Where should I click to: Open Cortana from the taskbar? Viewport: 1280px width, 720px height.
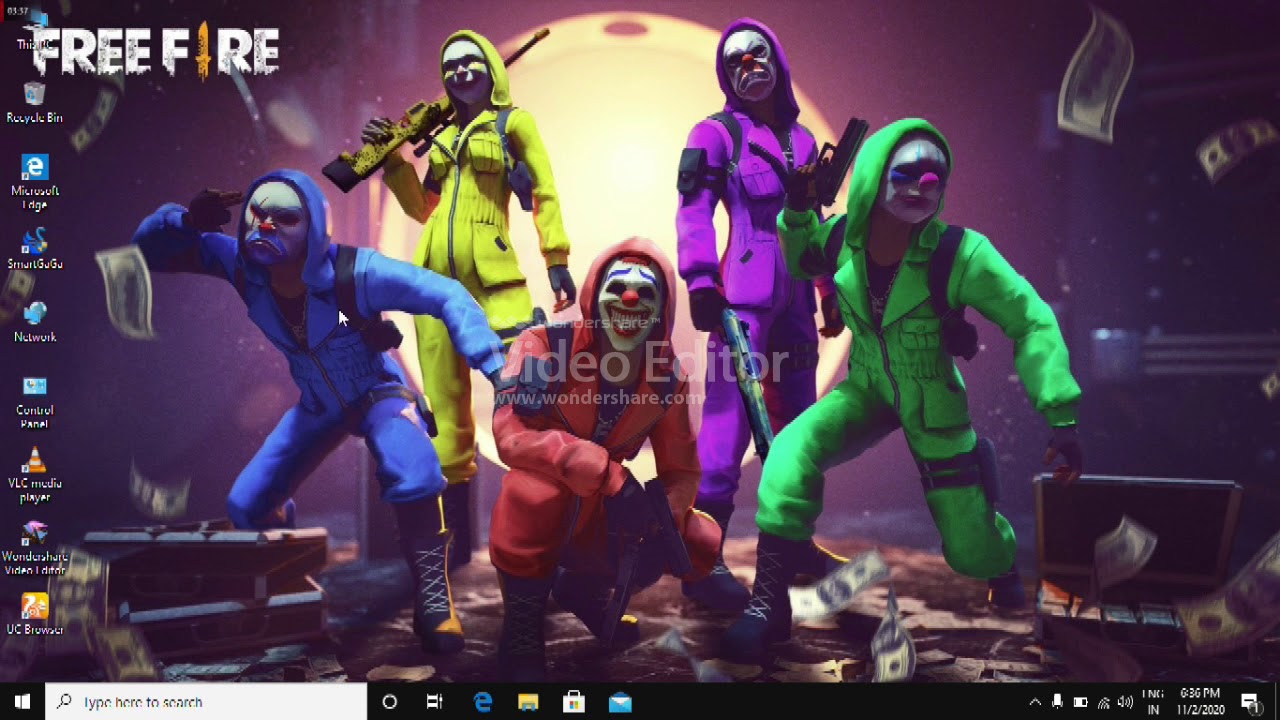(390, 702)
